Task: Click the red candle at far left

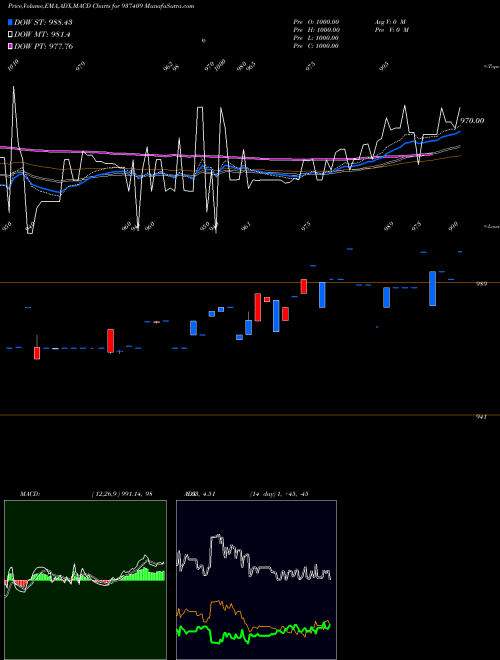Action: [x=37, y=353]
